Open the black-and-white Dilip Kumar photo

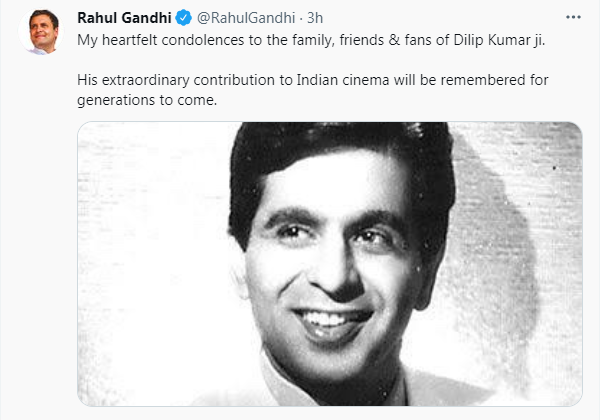pos(329,264)
